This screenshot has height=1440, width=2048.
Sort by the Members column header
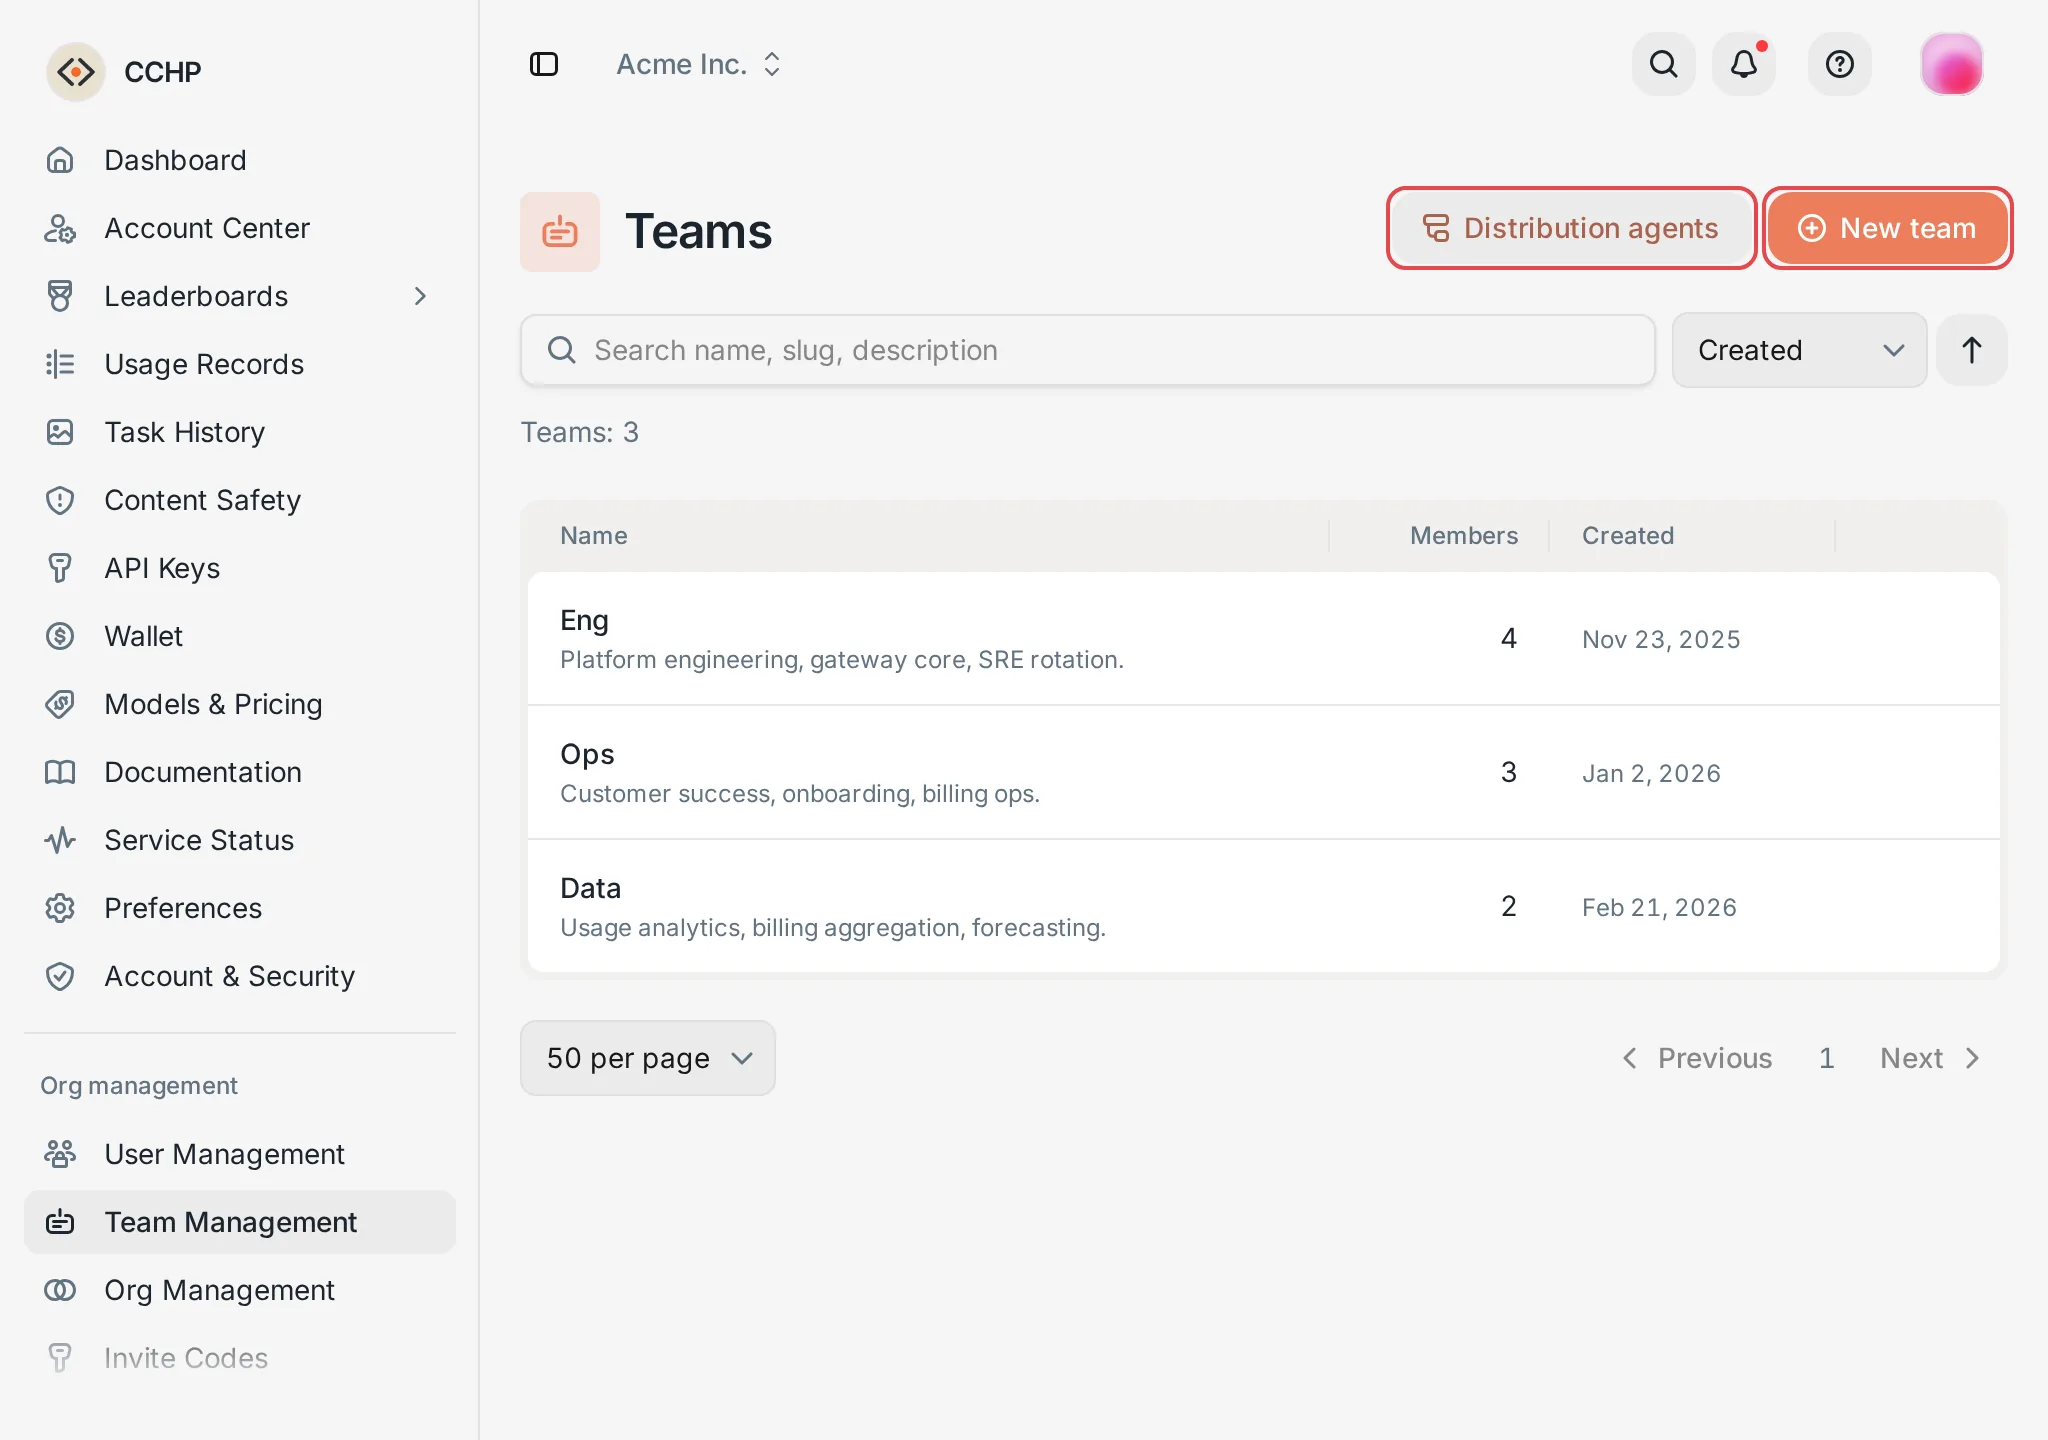click(1464, 536)
